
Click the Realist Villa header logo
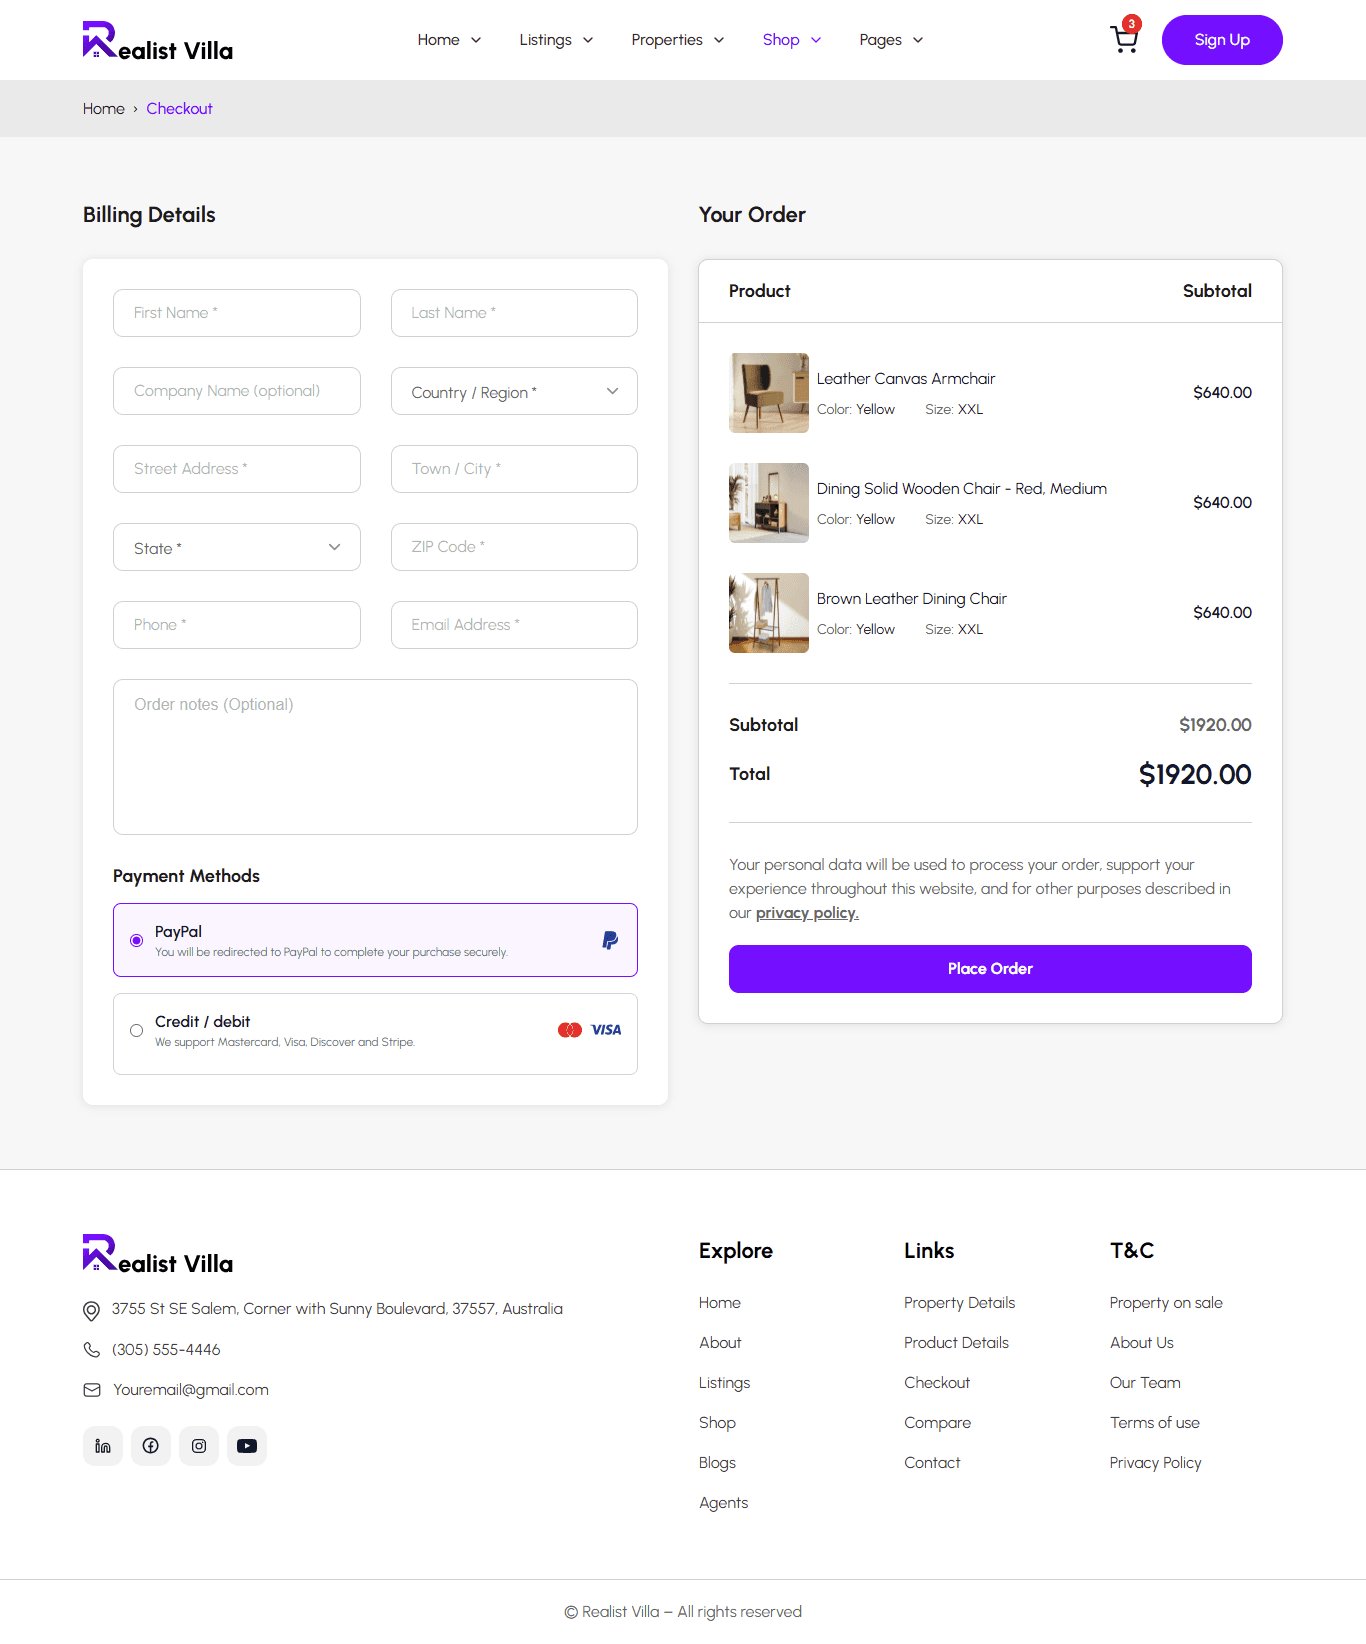158,41
